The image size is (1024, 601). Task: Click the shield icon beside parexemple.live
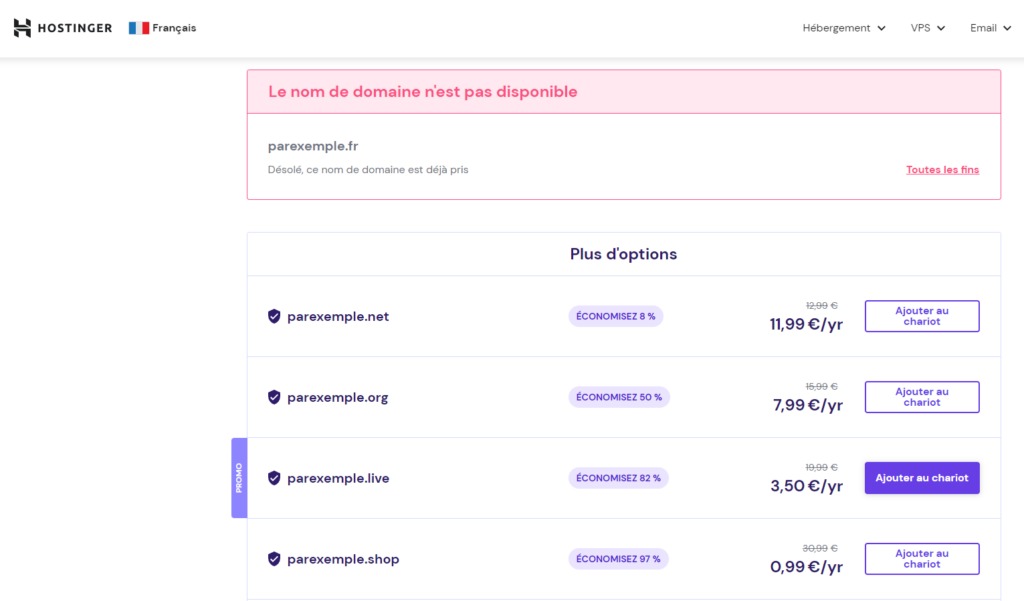tap(274, 478)
